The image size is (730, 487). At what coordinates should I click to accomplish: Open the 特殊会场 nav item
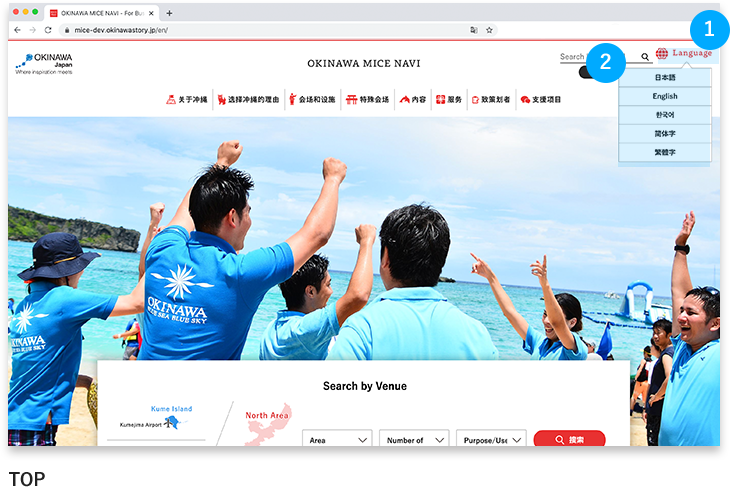tap(367, 99)
